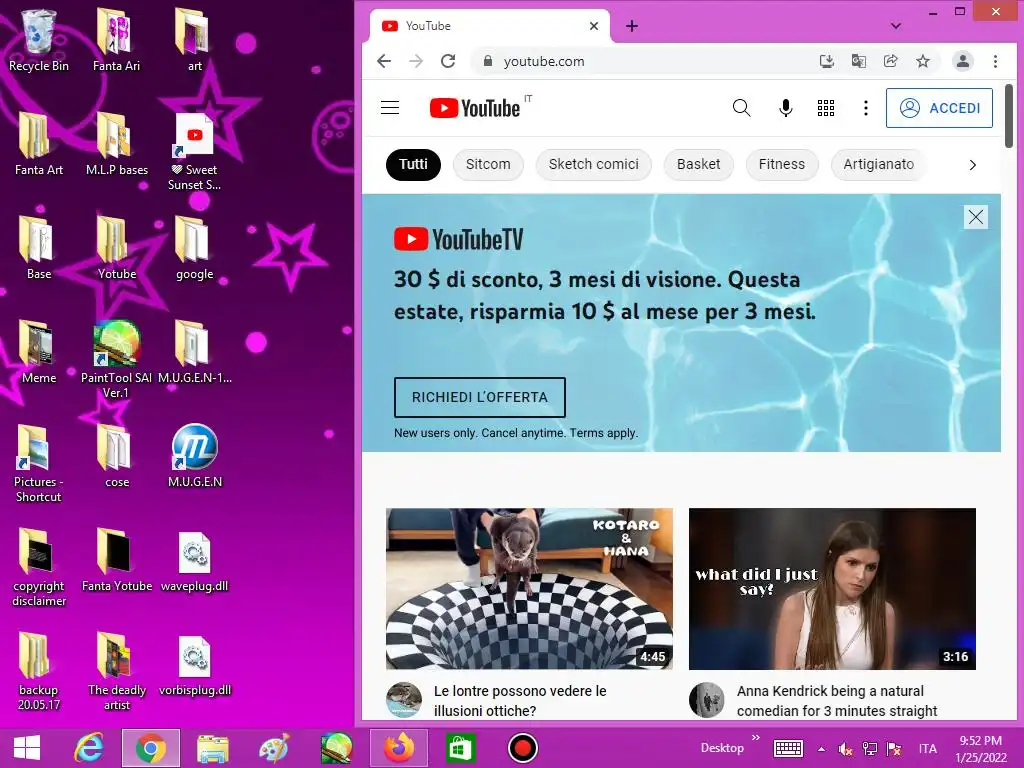Image resolution: width=1024 pixels, height=768 pixels.
Task: Select the Sketch comici filter chip
Action: point(594,165)
